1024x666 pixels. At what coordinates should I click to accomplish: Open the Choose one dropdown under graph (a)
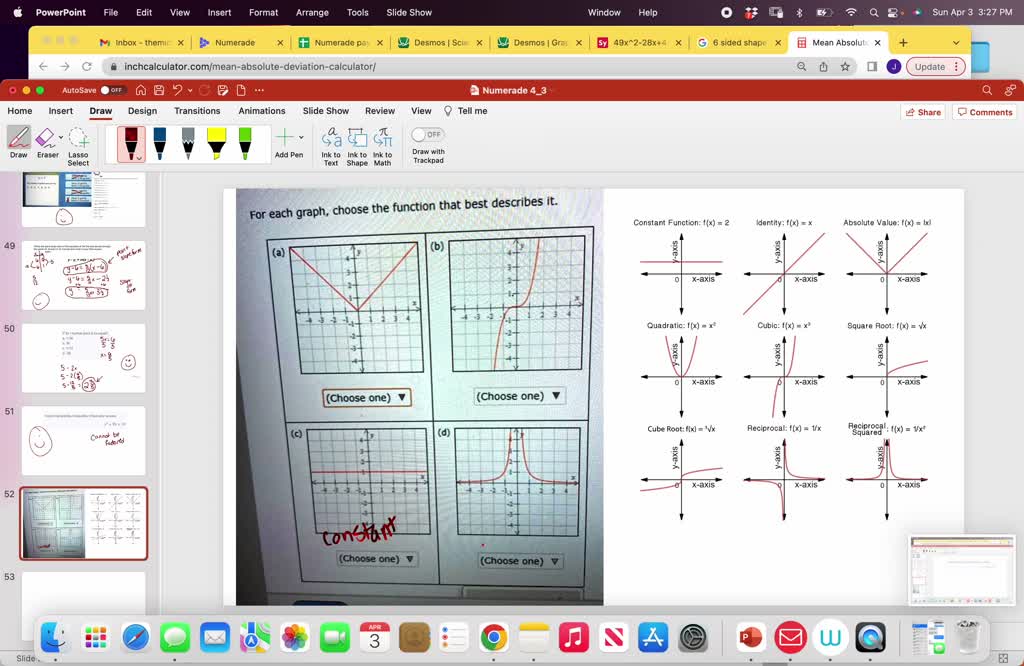365,397
